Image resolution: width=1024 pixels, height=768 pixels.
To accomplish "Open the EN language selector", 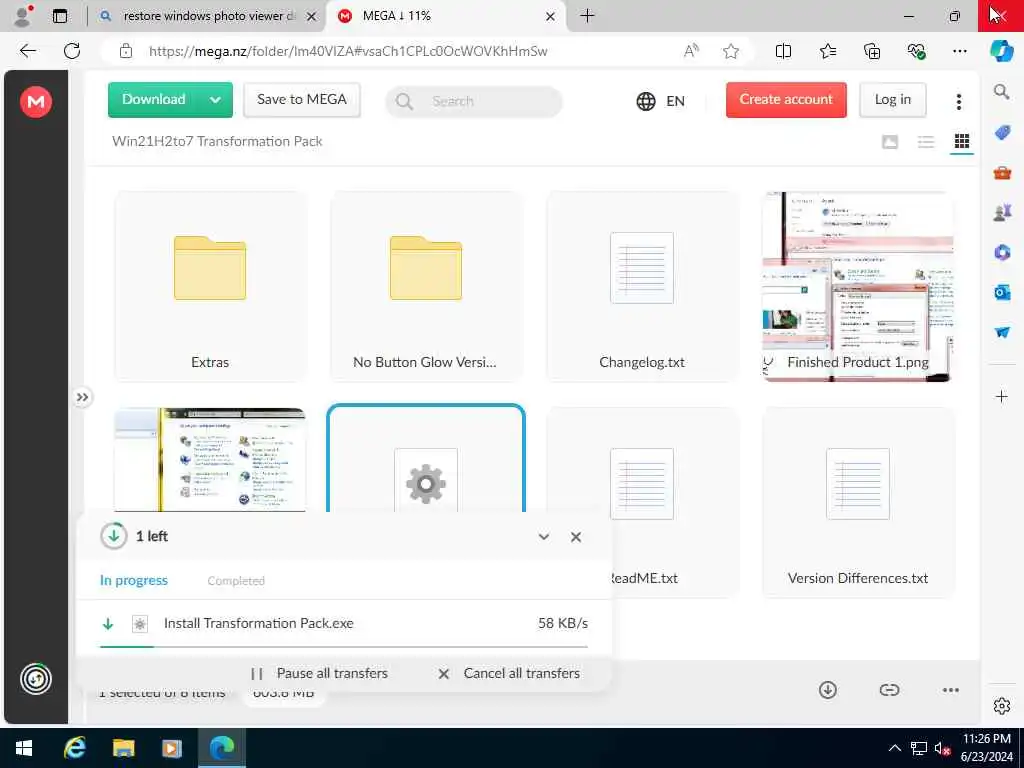I will click(x=661, y=101).
